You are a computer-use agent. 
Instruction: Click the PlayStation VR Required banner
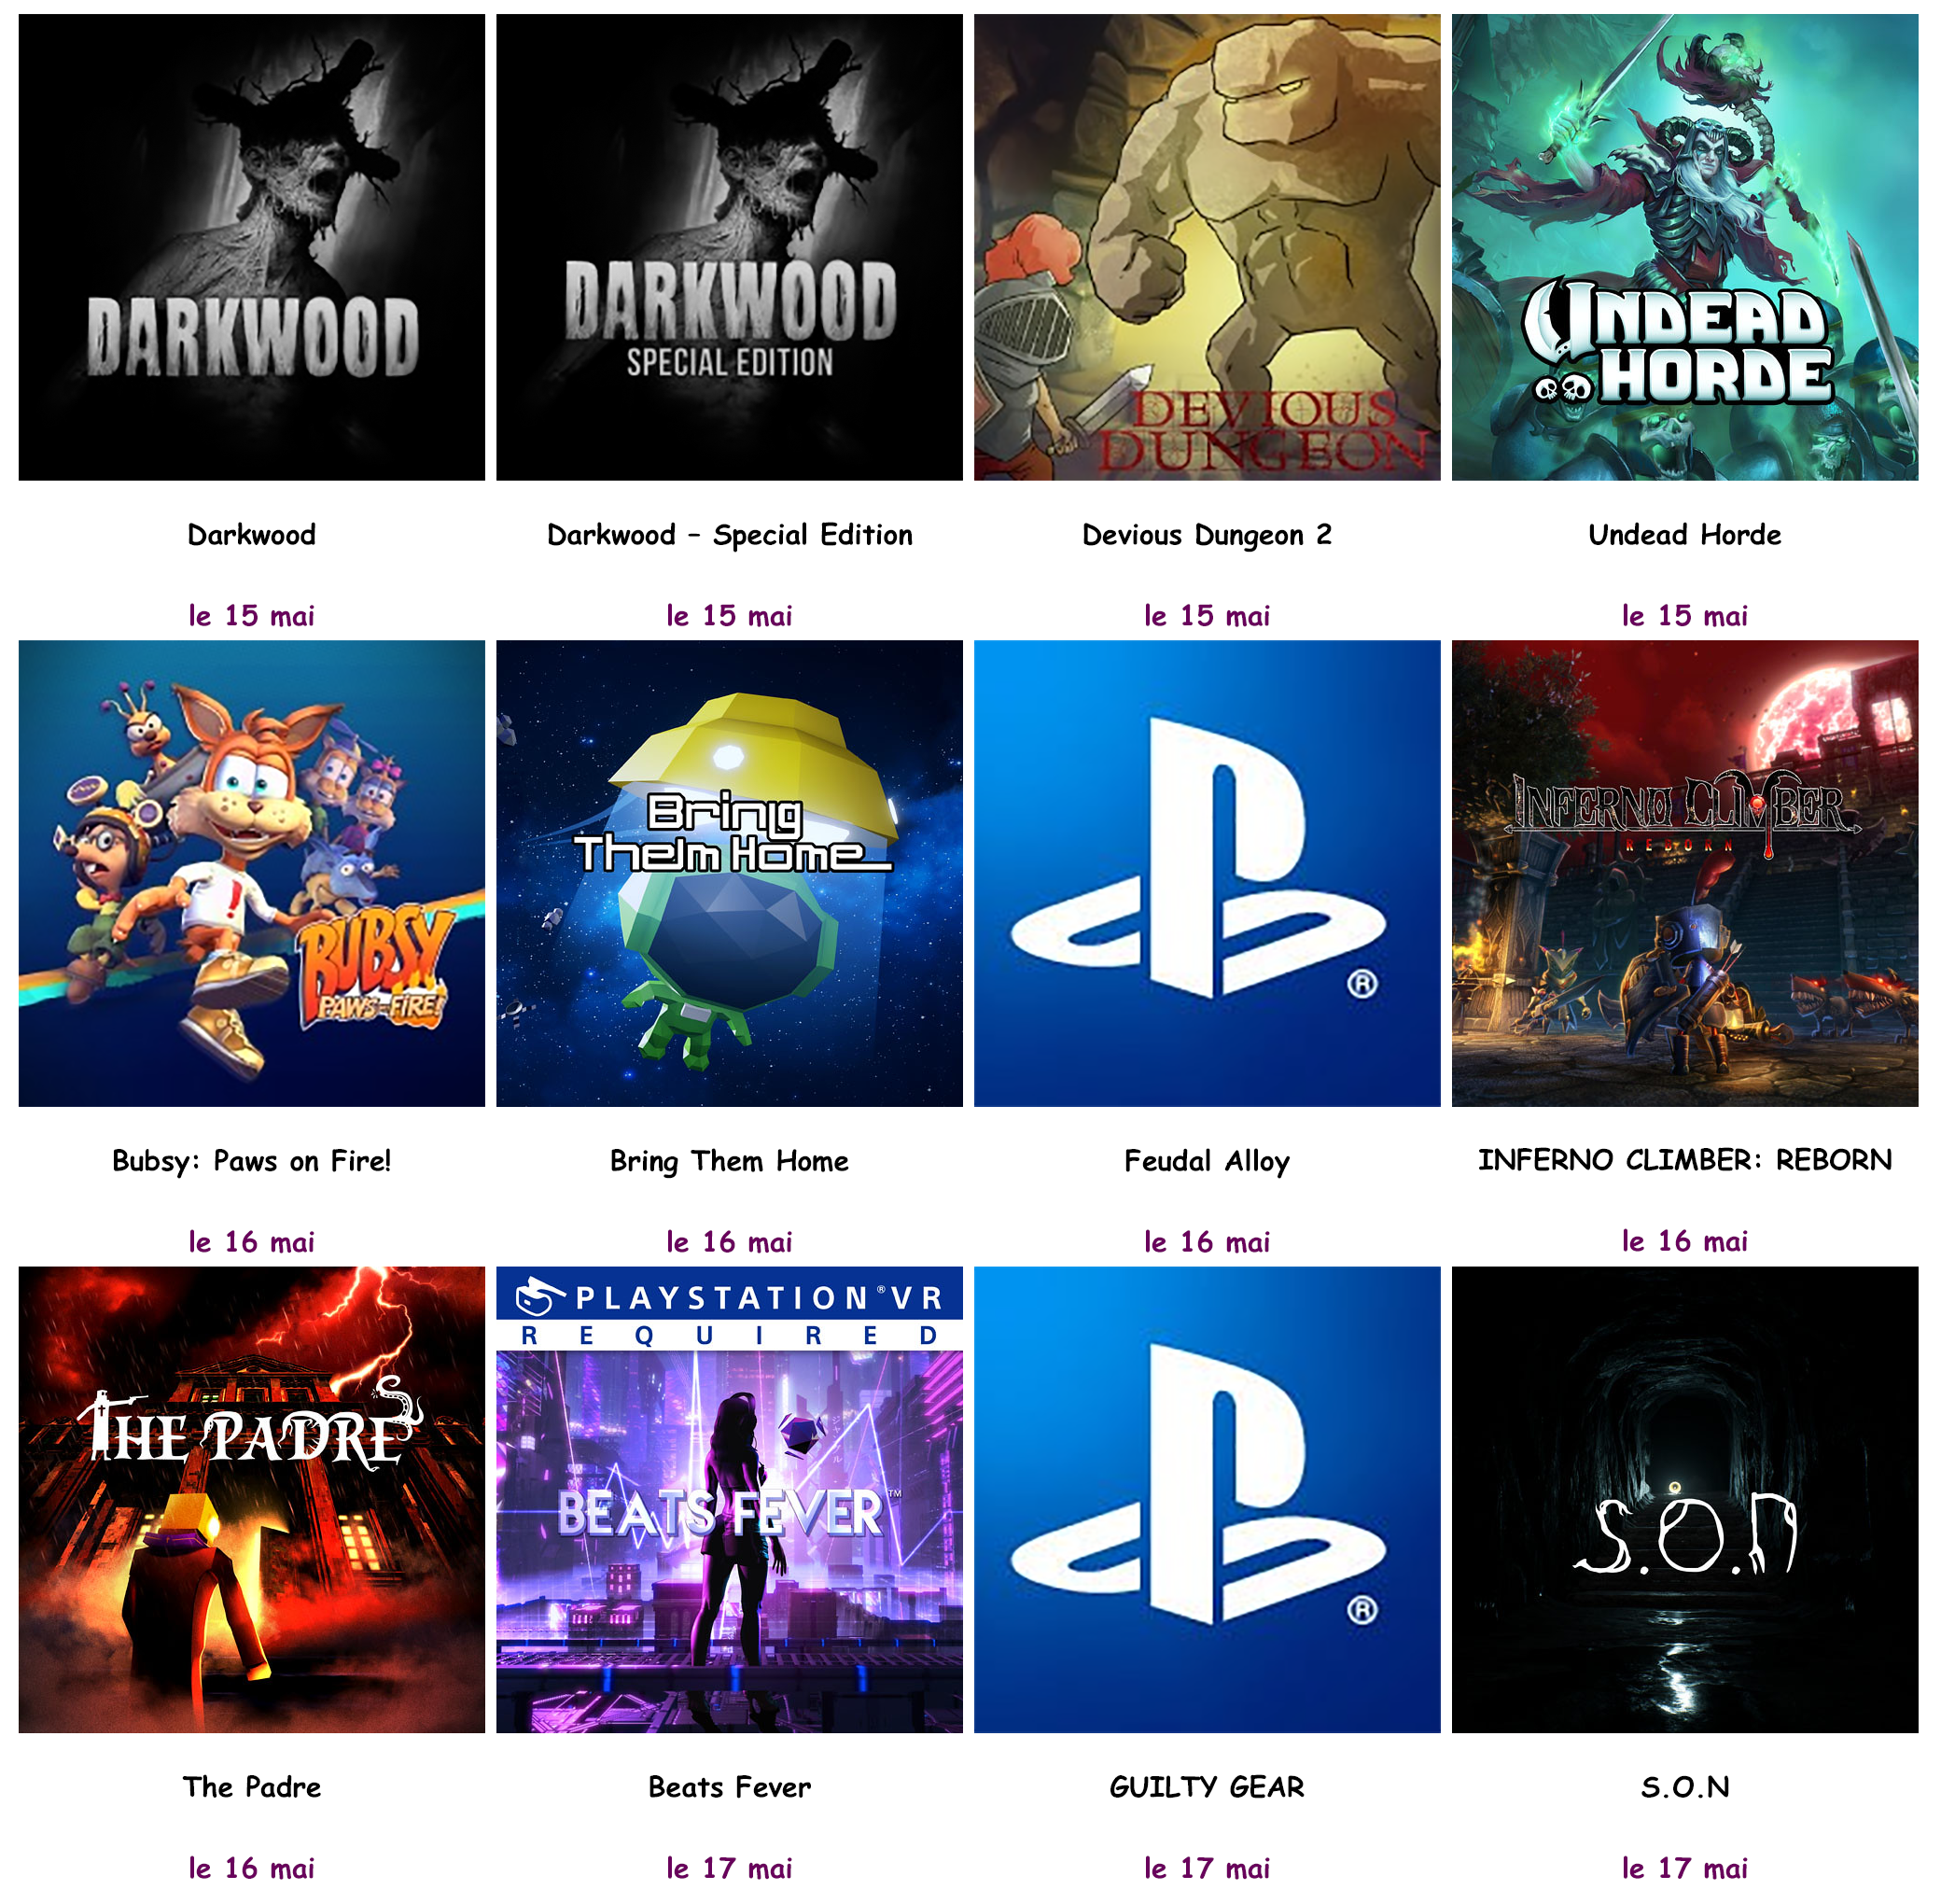click(x=730, y=1309)
